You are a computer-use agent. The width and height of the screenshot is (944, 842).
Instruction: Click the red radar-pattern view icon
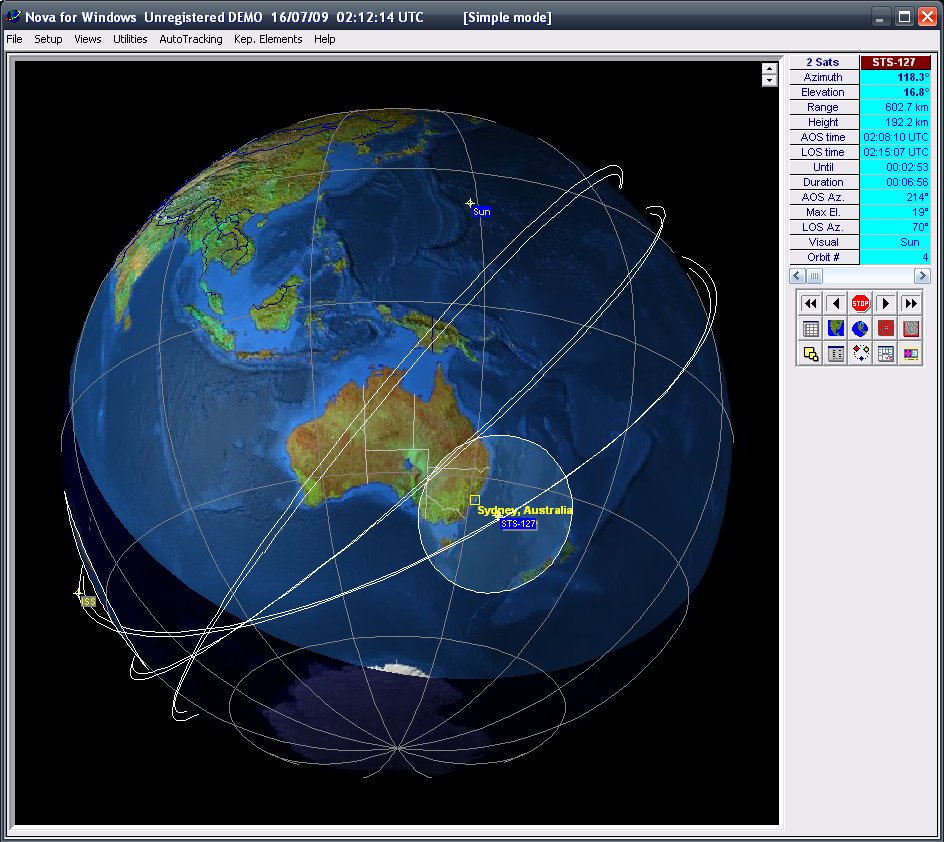[x=911, y=329]
